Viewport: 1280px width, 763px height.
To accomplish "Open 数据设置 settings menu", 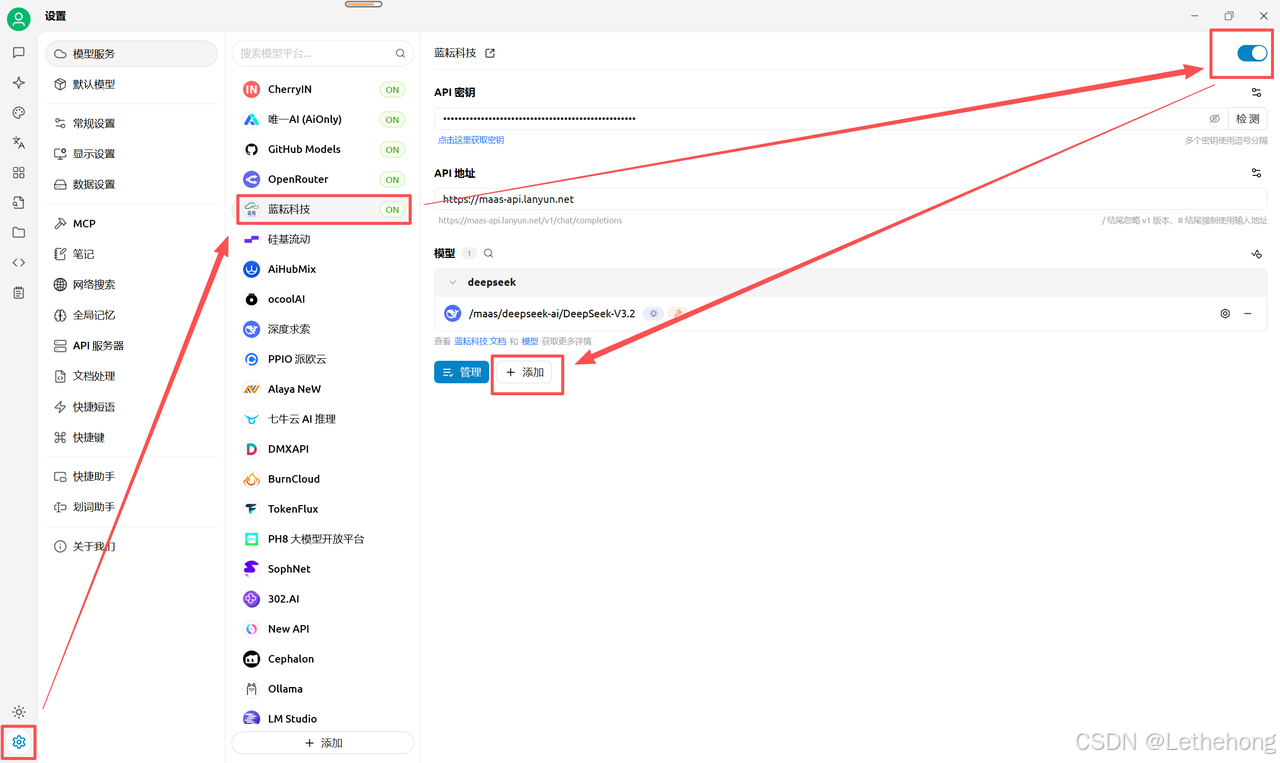I will coord(131,185).
